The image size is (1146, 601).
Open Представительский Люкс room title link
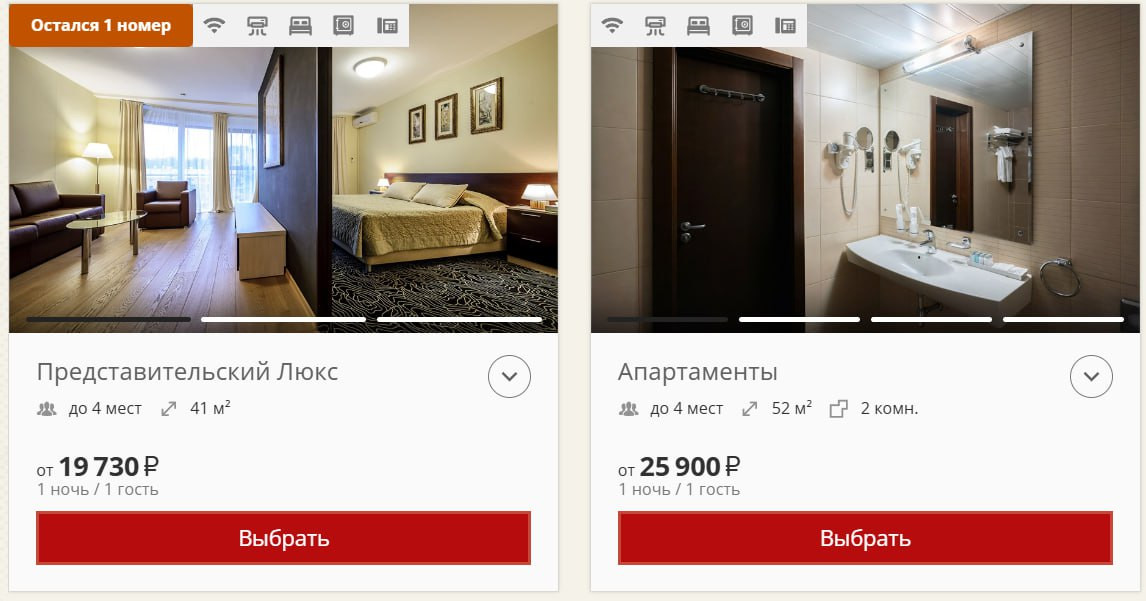pyautogui.click(x=187, y=372)
